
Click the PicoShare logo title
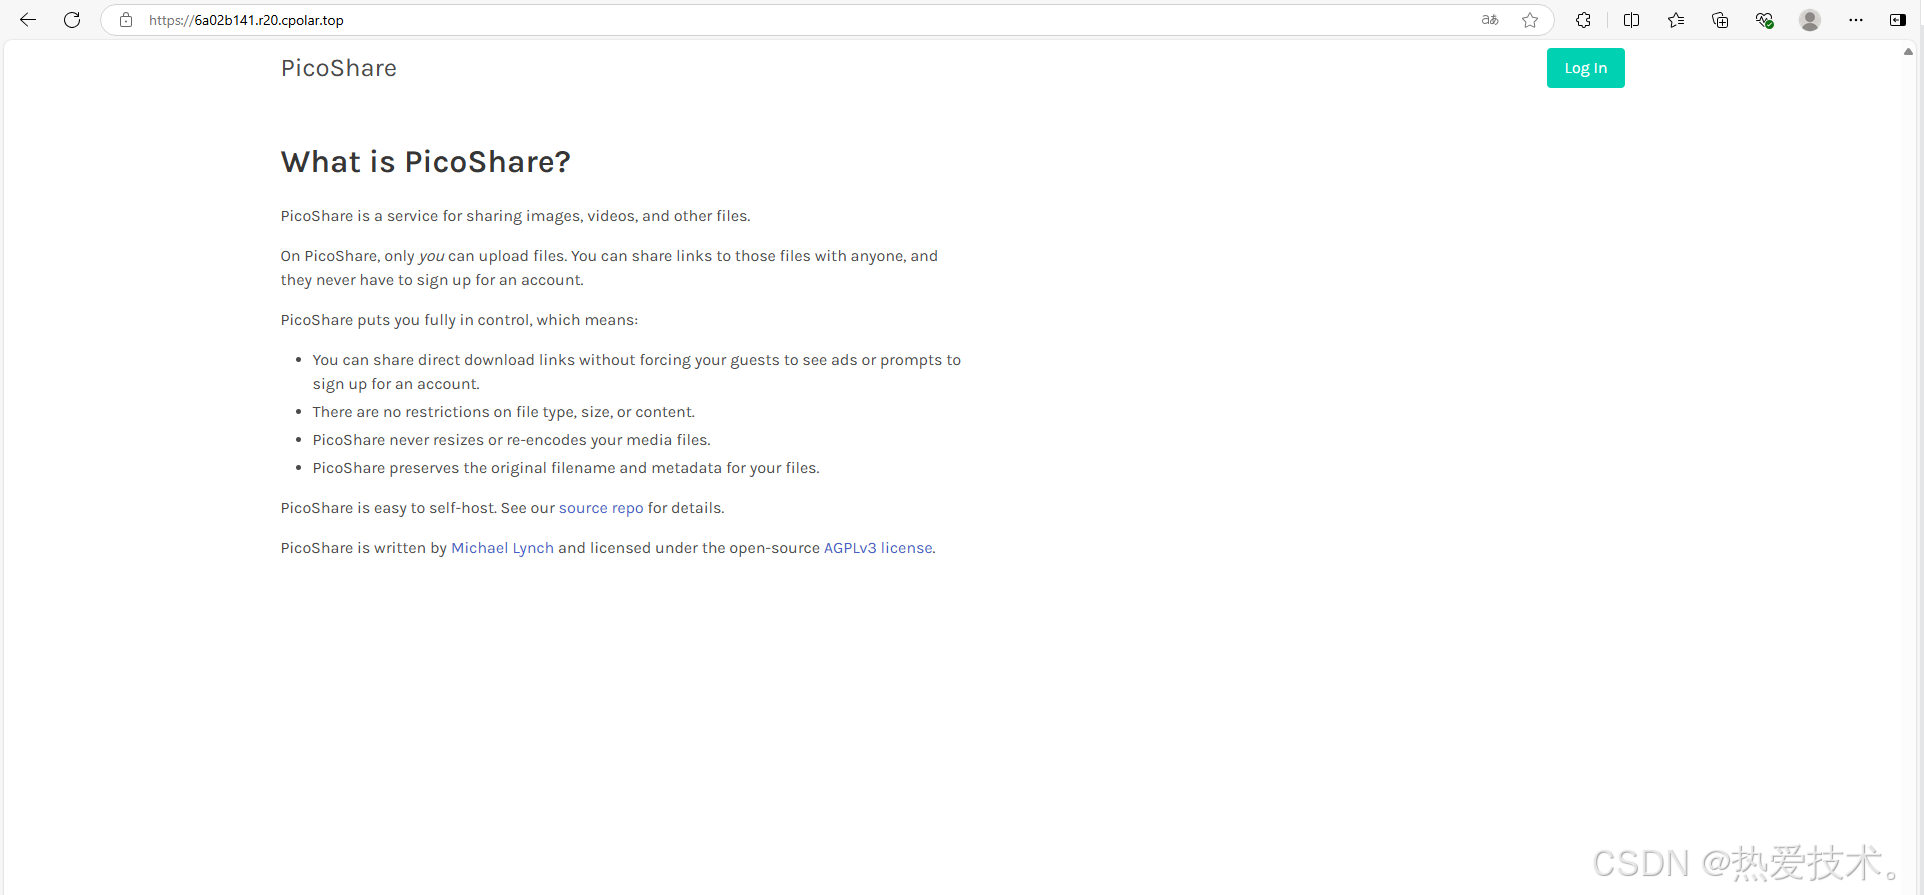click(x=339, y=68)
